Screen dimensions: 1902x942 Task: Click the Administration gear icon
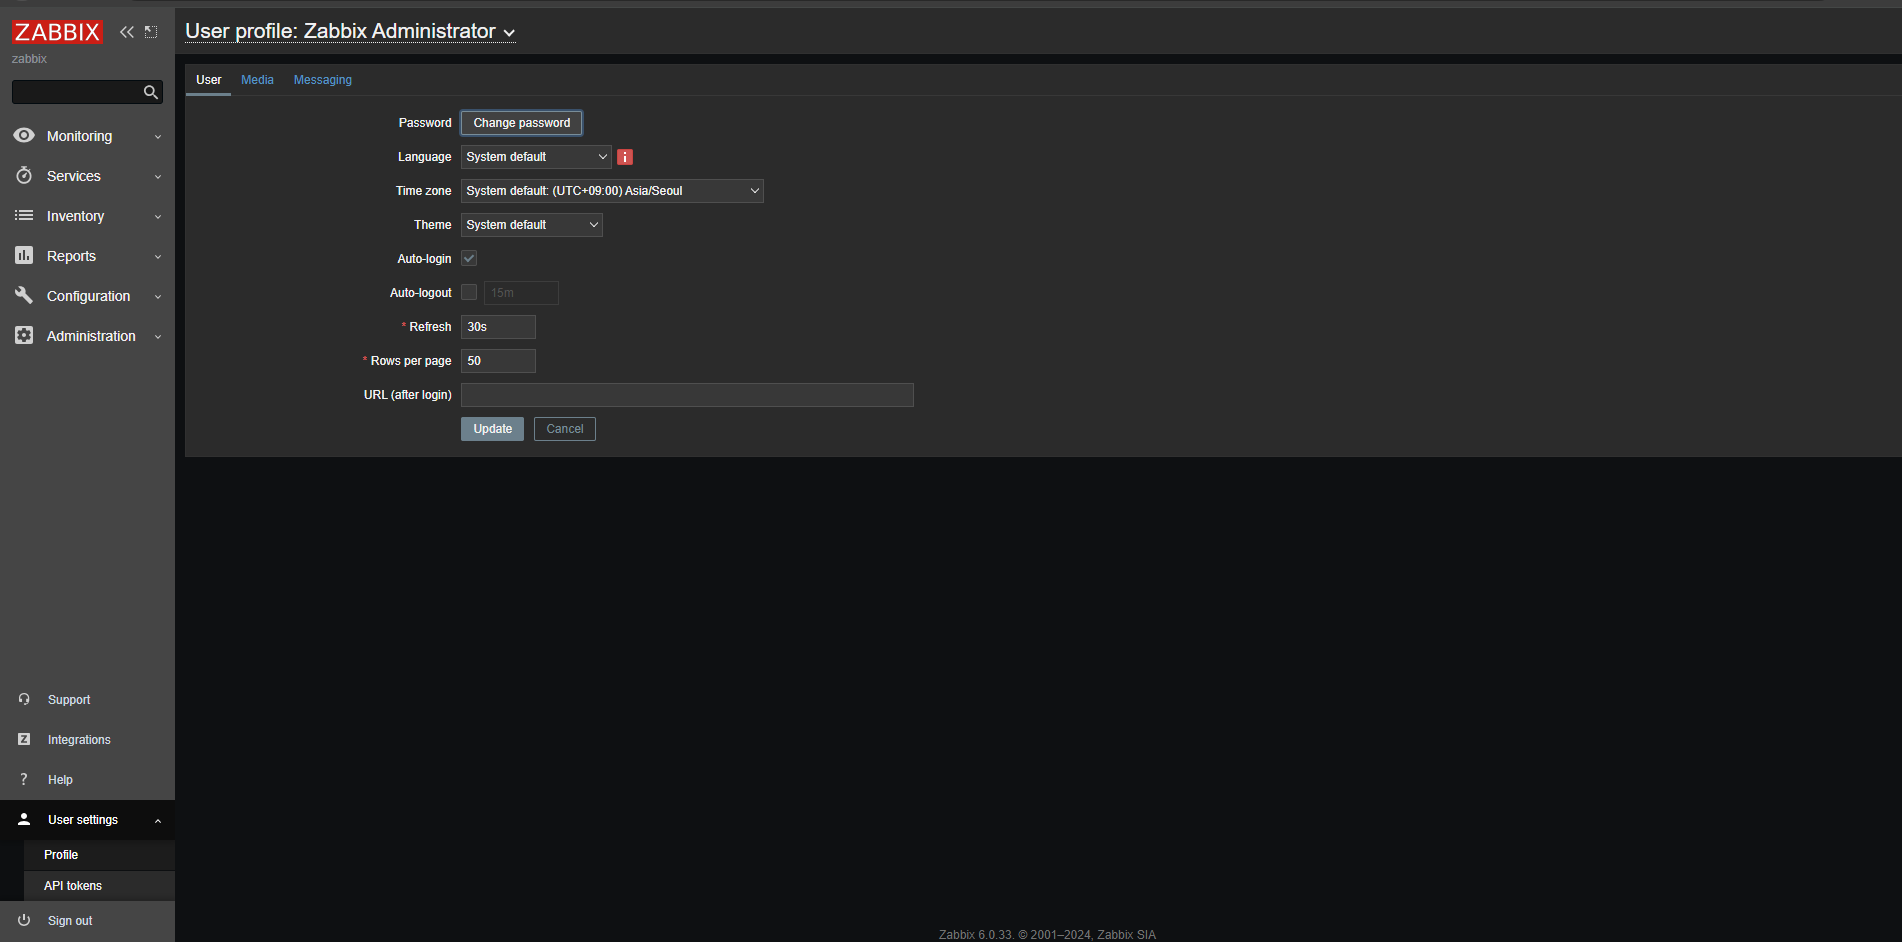point(24,335)
